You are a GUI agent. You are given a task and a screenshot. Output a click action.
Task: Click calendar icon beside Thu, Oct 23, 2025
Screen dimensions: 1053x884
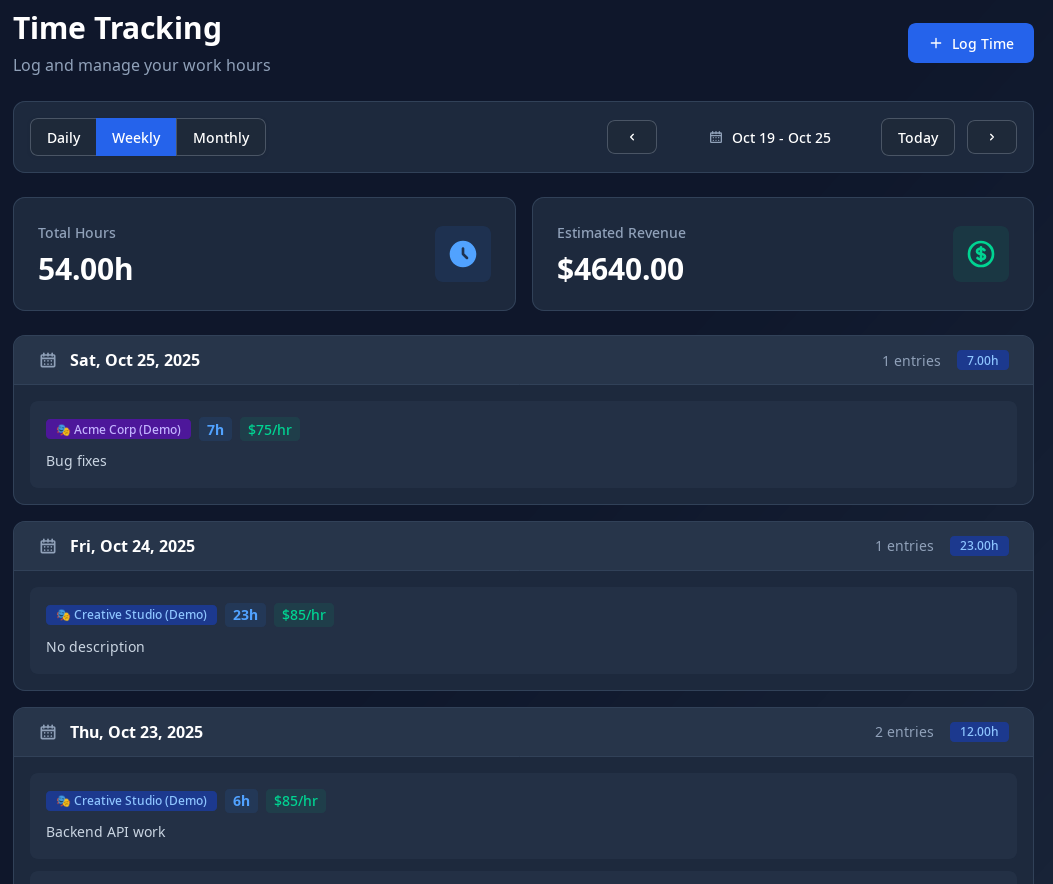click(48, 732)
